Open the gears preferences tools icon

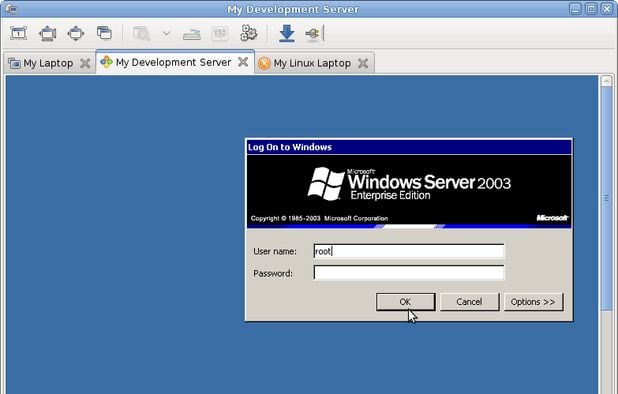point(249,33)
